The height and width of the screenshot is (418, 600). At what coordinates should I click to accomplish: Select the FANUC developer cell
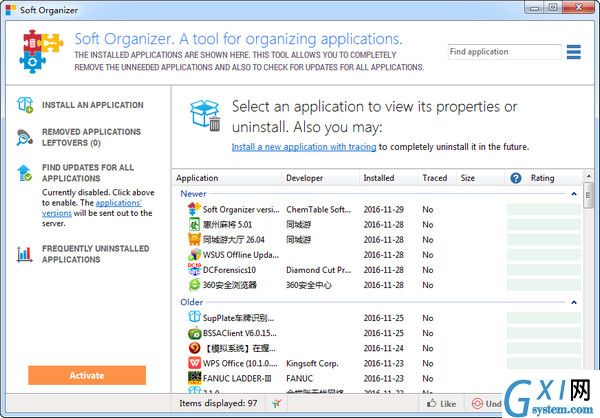click(299, 378)
